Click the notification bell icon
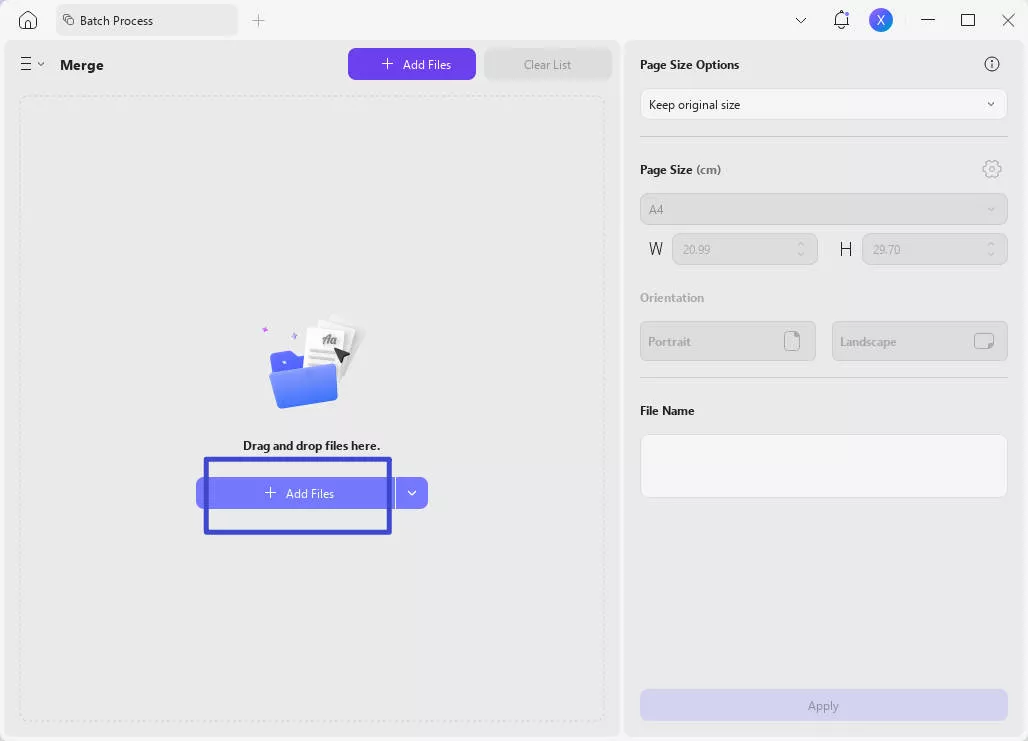This screenshot has height=741, width=1028. [841, 19]
